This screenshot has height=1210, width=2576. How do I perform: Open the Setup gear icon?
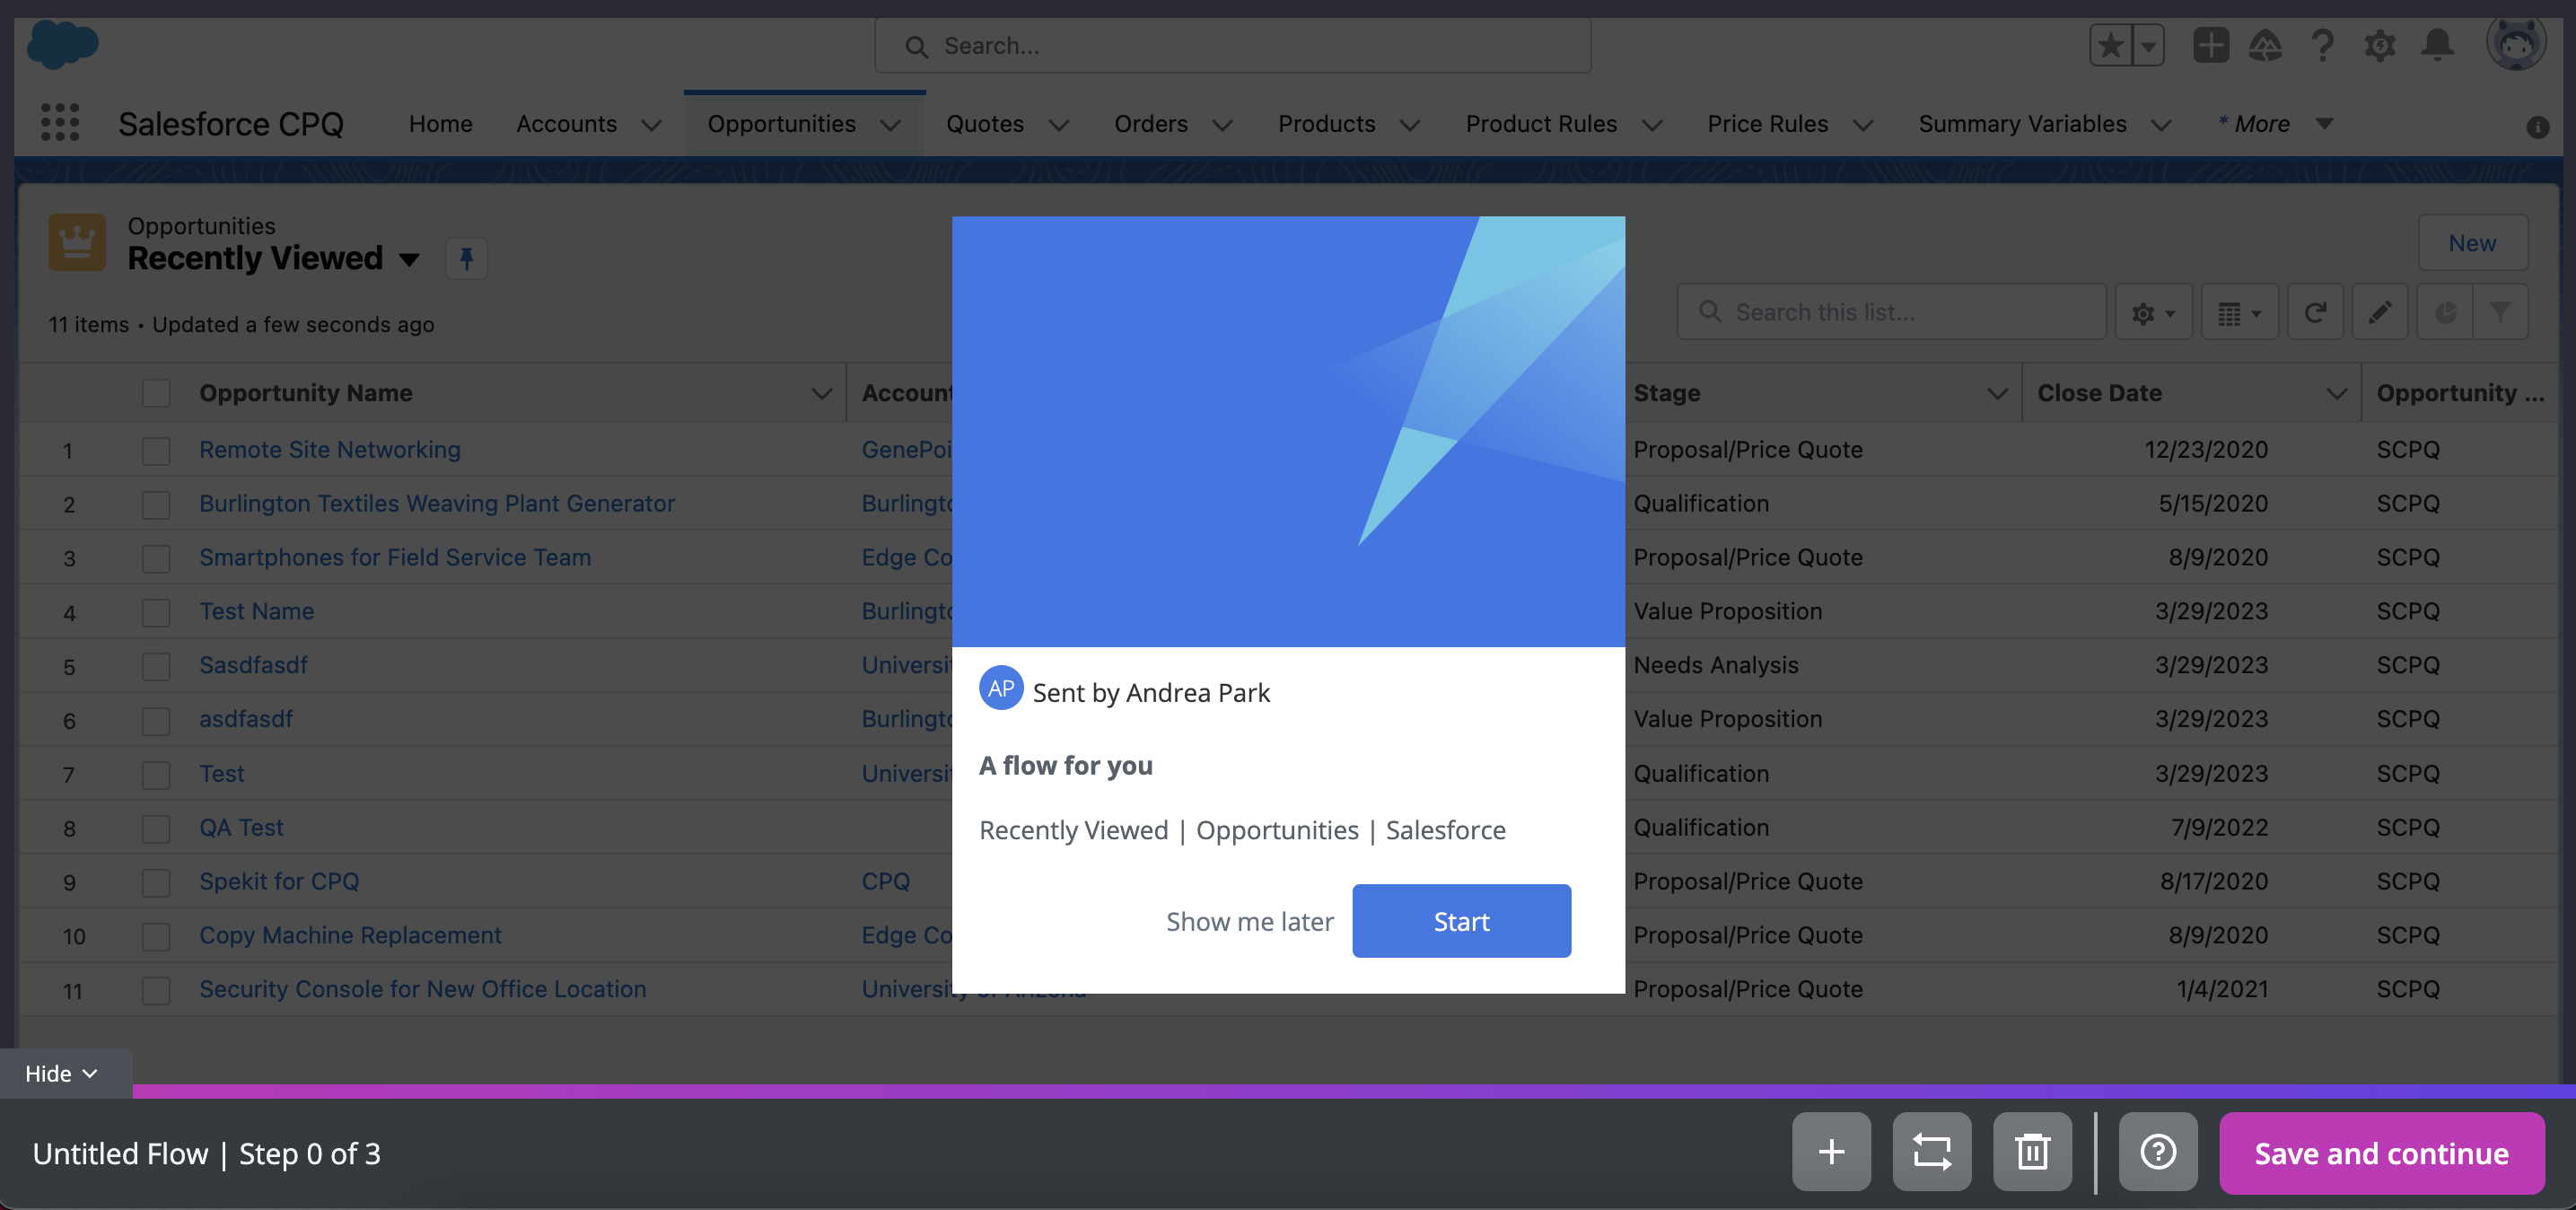[2380, 45]
